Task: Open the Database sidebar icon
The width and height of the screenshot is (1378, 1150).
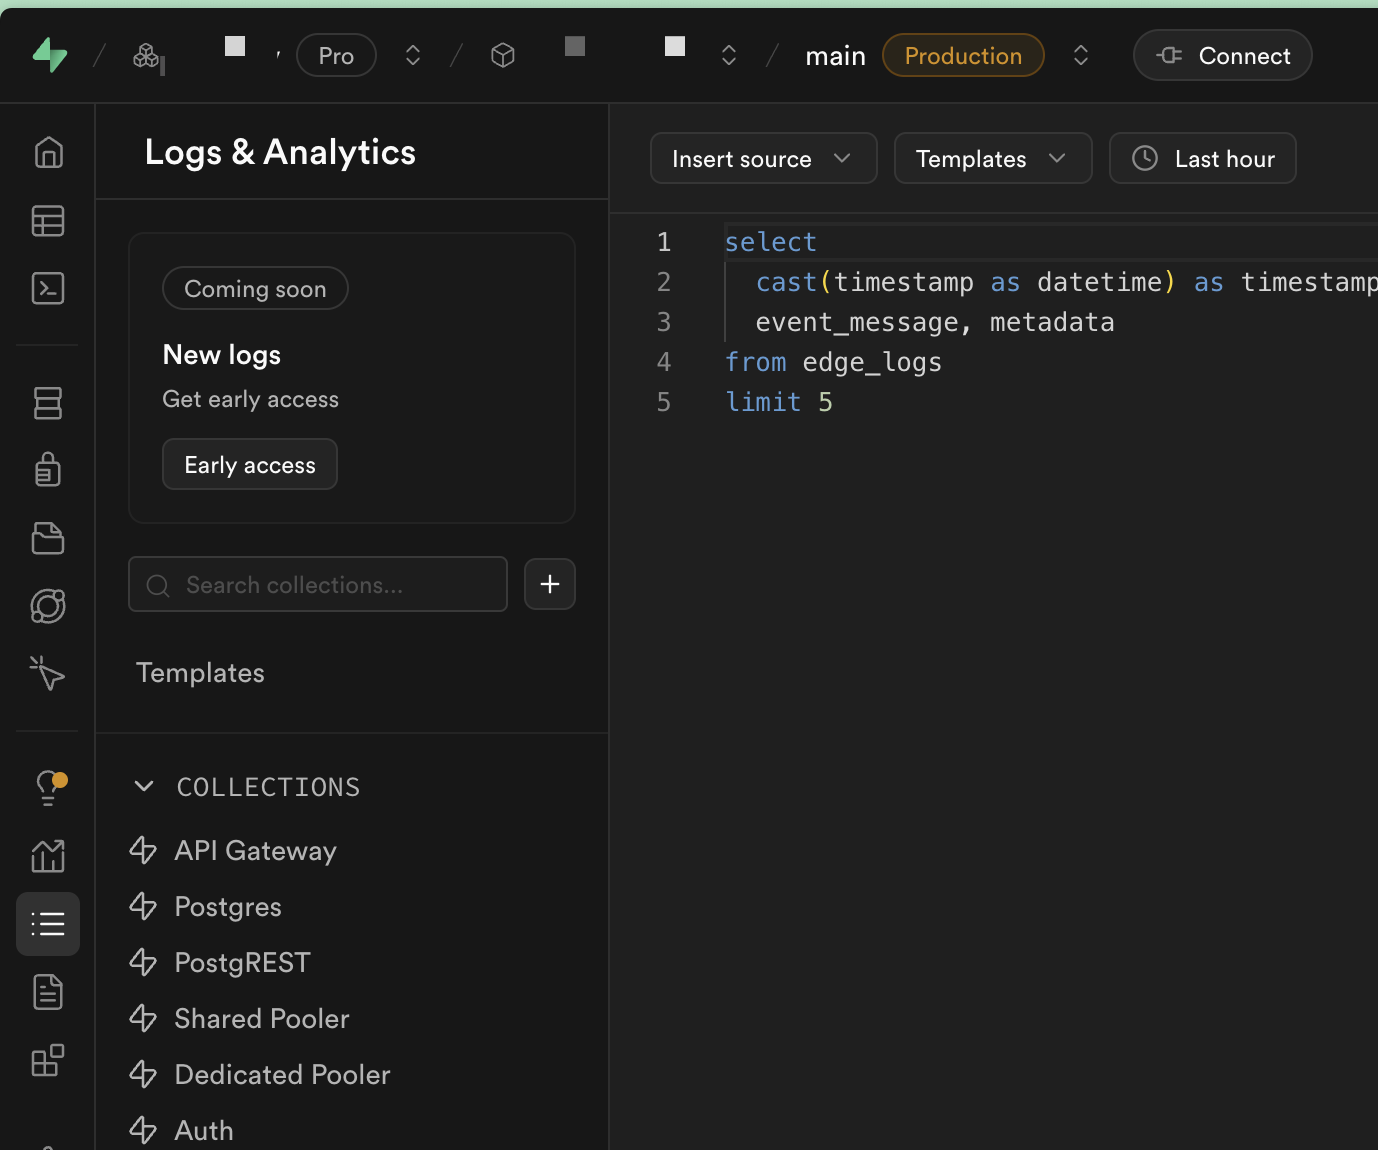Action: pyautogui.click(x=48, y=403)
